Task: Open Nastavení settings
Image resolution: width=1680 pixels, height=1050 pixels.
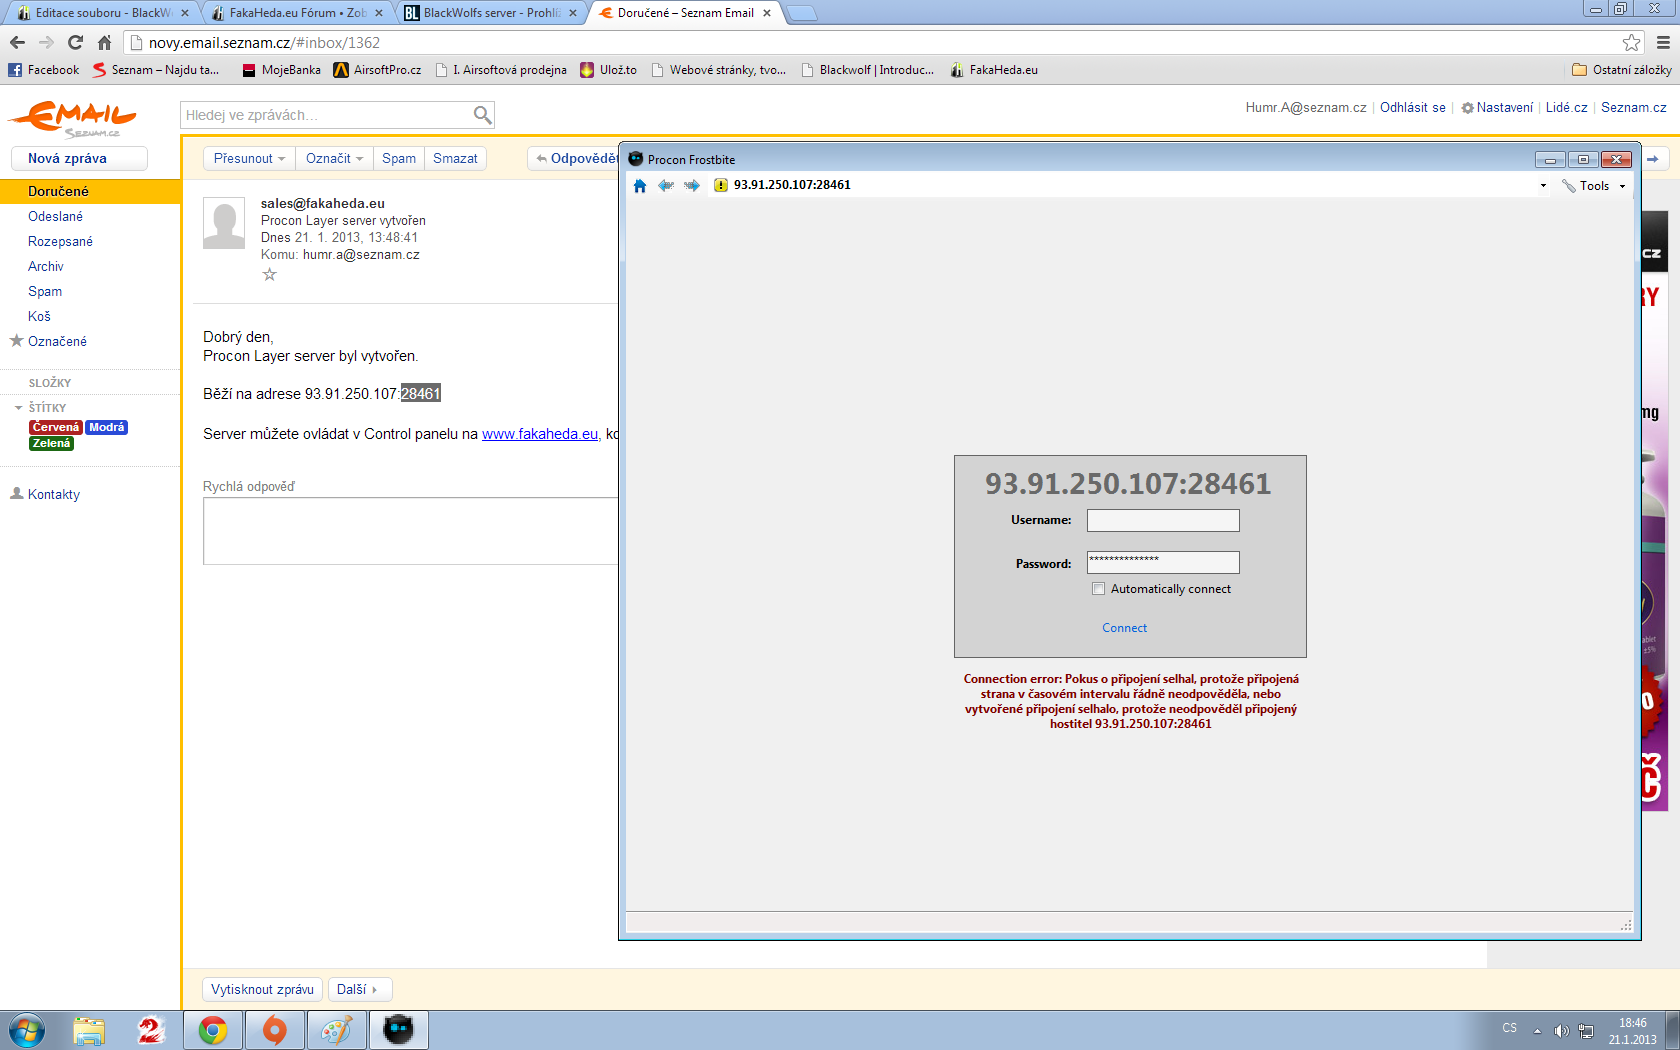Action: (x=1497, y=107)
